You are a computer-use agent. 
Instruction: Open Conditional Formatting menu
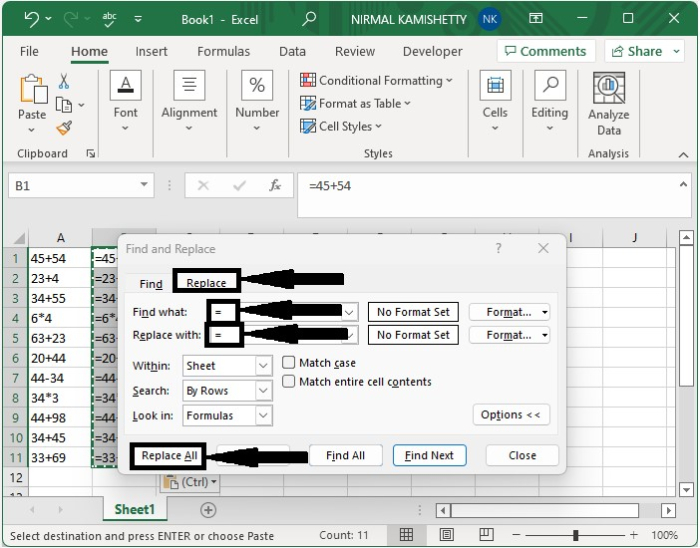click(x=376, y=80)
